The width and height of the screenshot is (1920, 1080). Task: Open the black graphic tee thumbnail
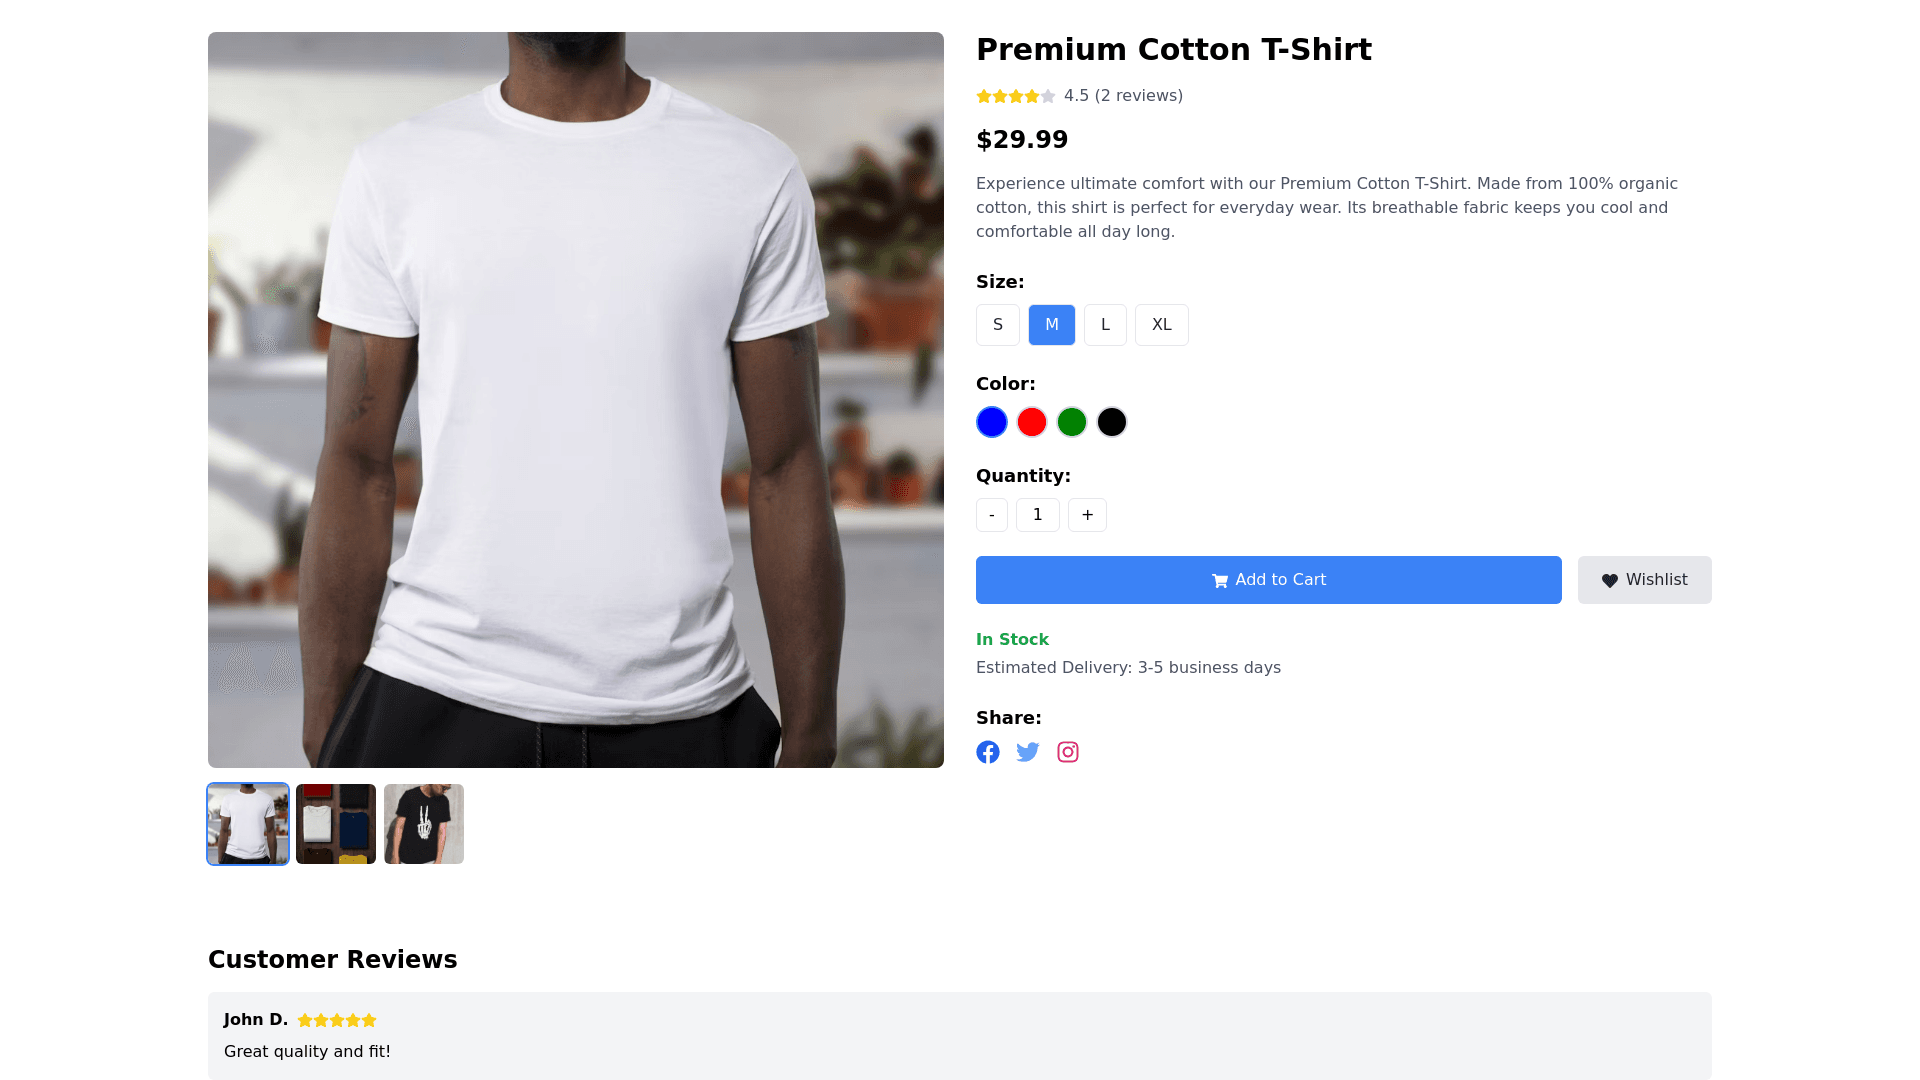coord(424,824)
